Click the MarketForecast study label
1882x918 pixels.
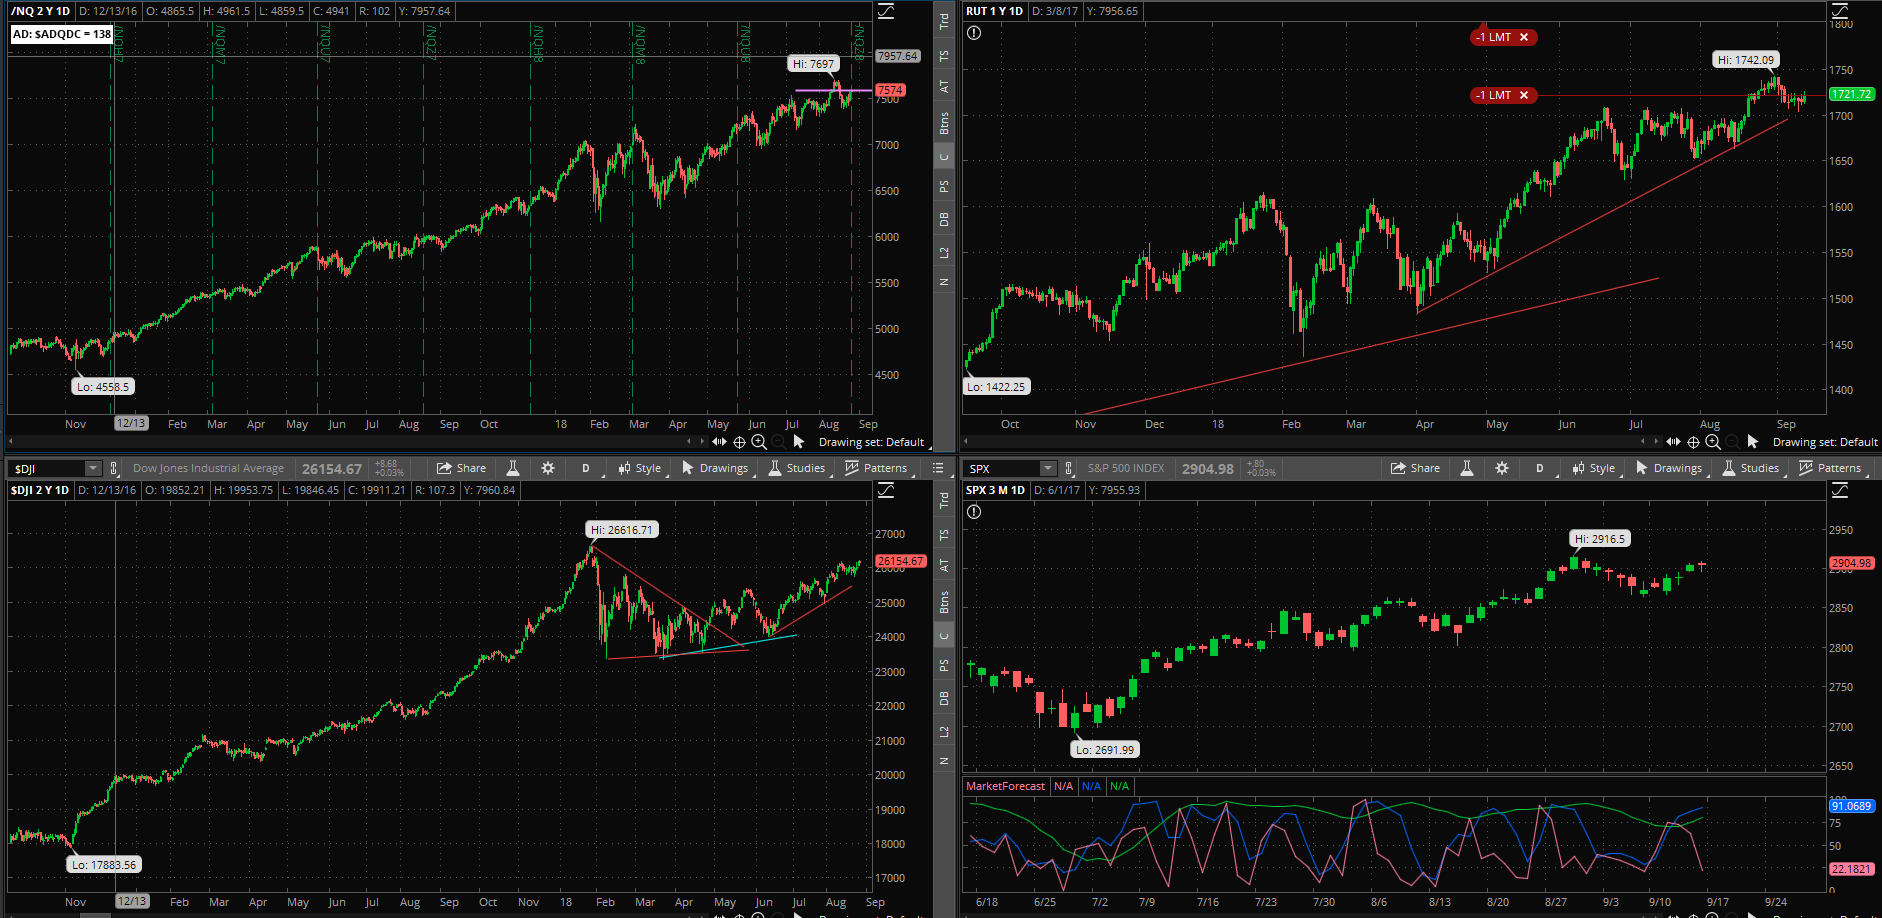point(1005,786)
